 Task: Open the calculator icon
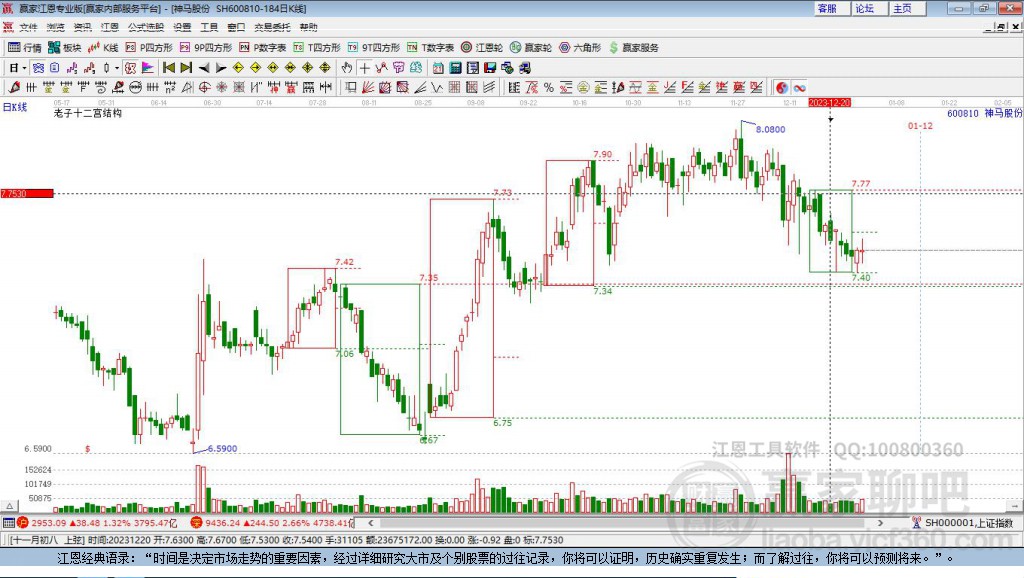click(x=455, y=68)
